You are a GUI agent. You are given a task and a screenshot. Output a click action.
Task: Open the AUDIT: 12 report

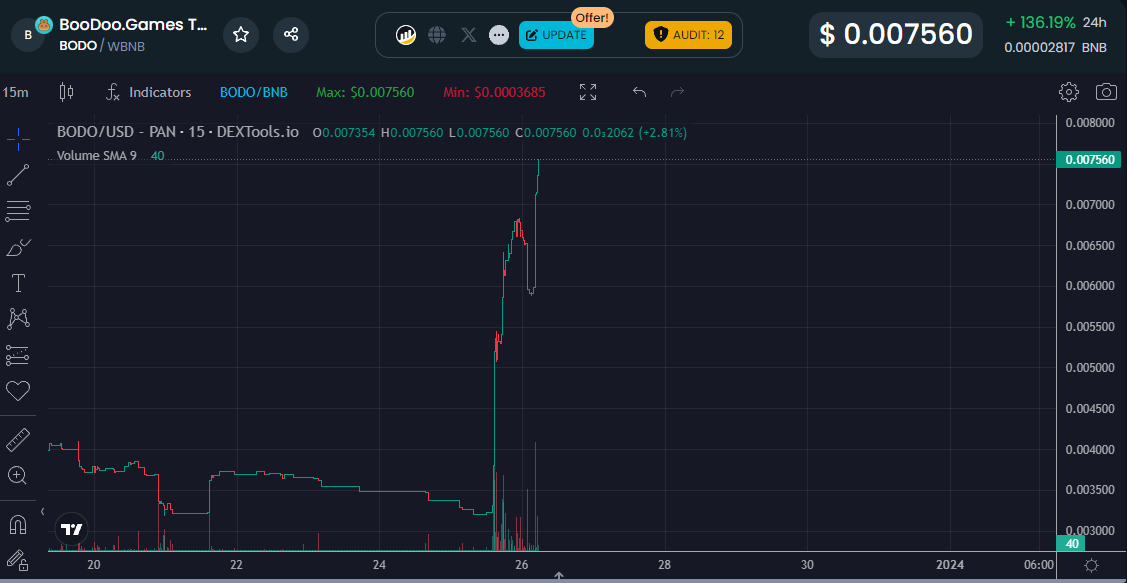click(x=689, y=35)
